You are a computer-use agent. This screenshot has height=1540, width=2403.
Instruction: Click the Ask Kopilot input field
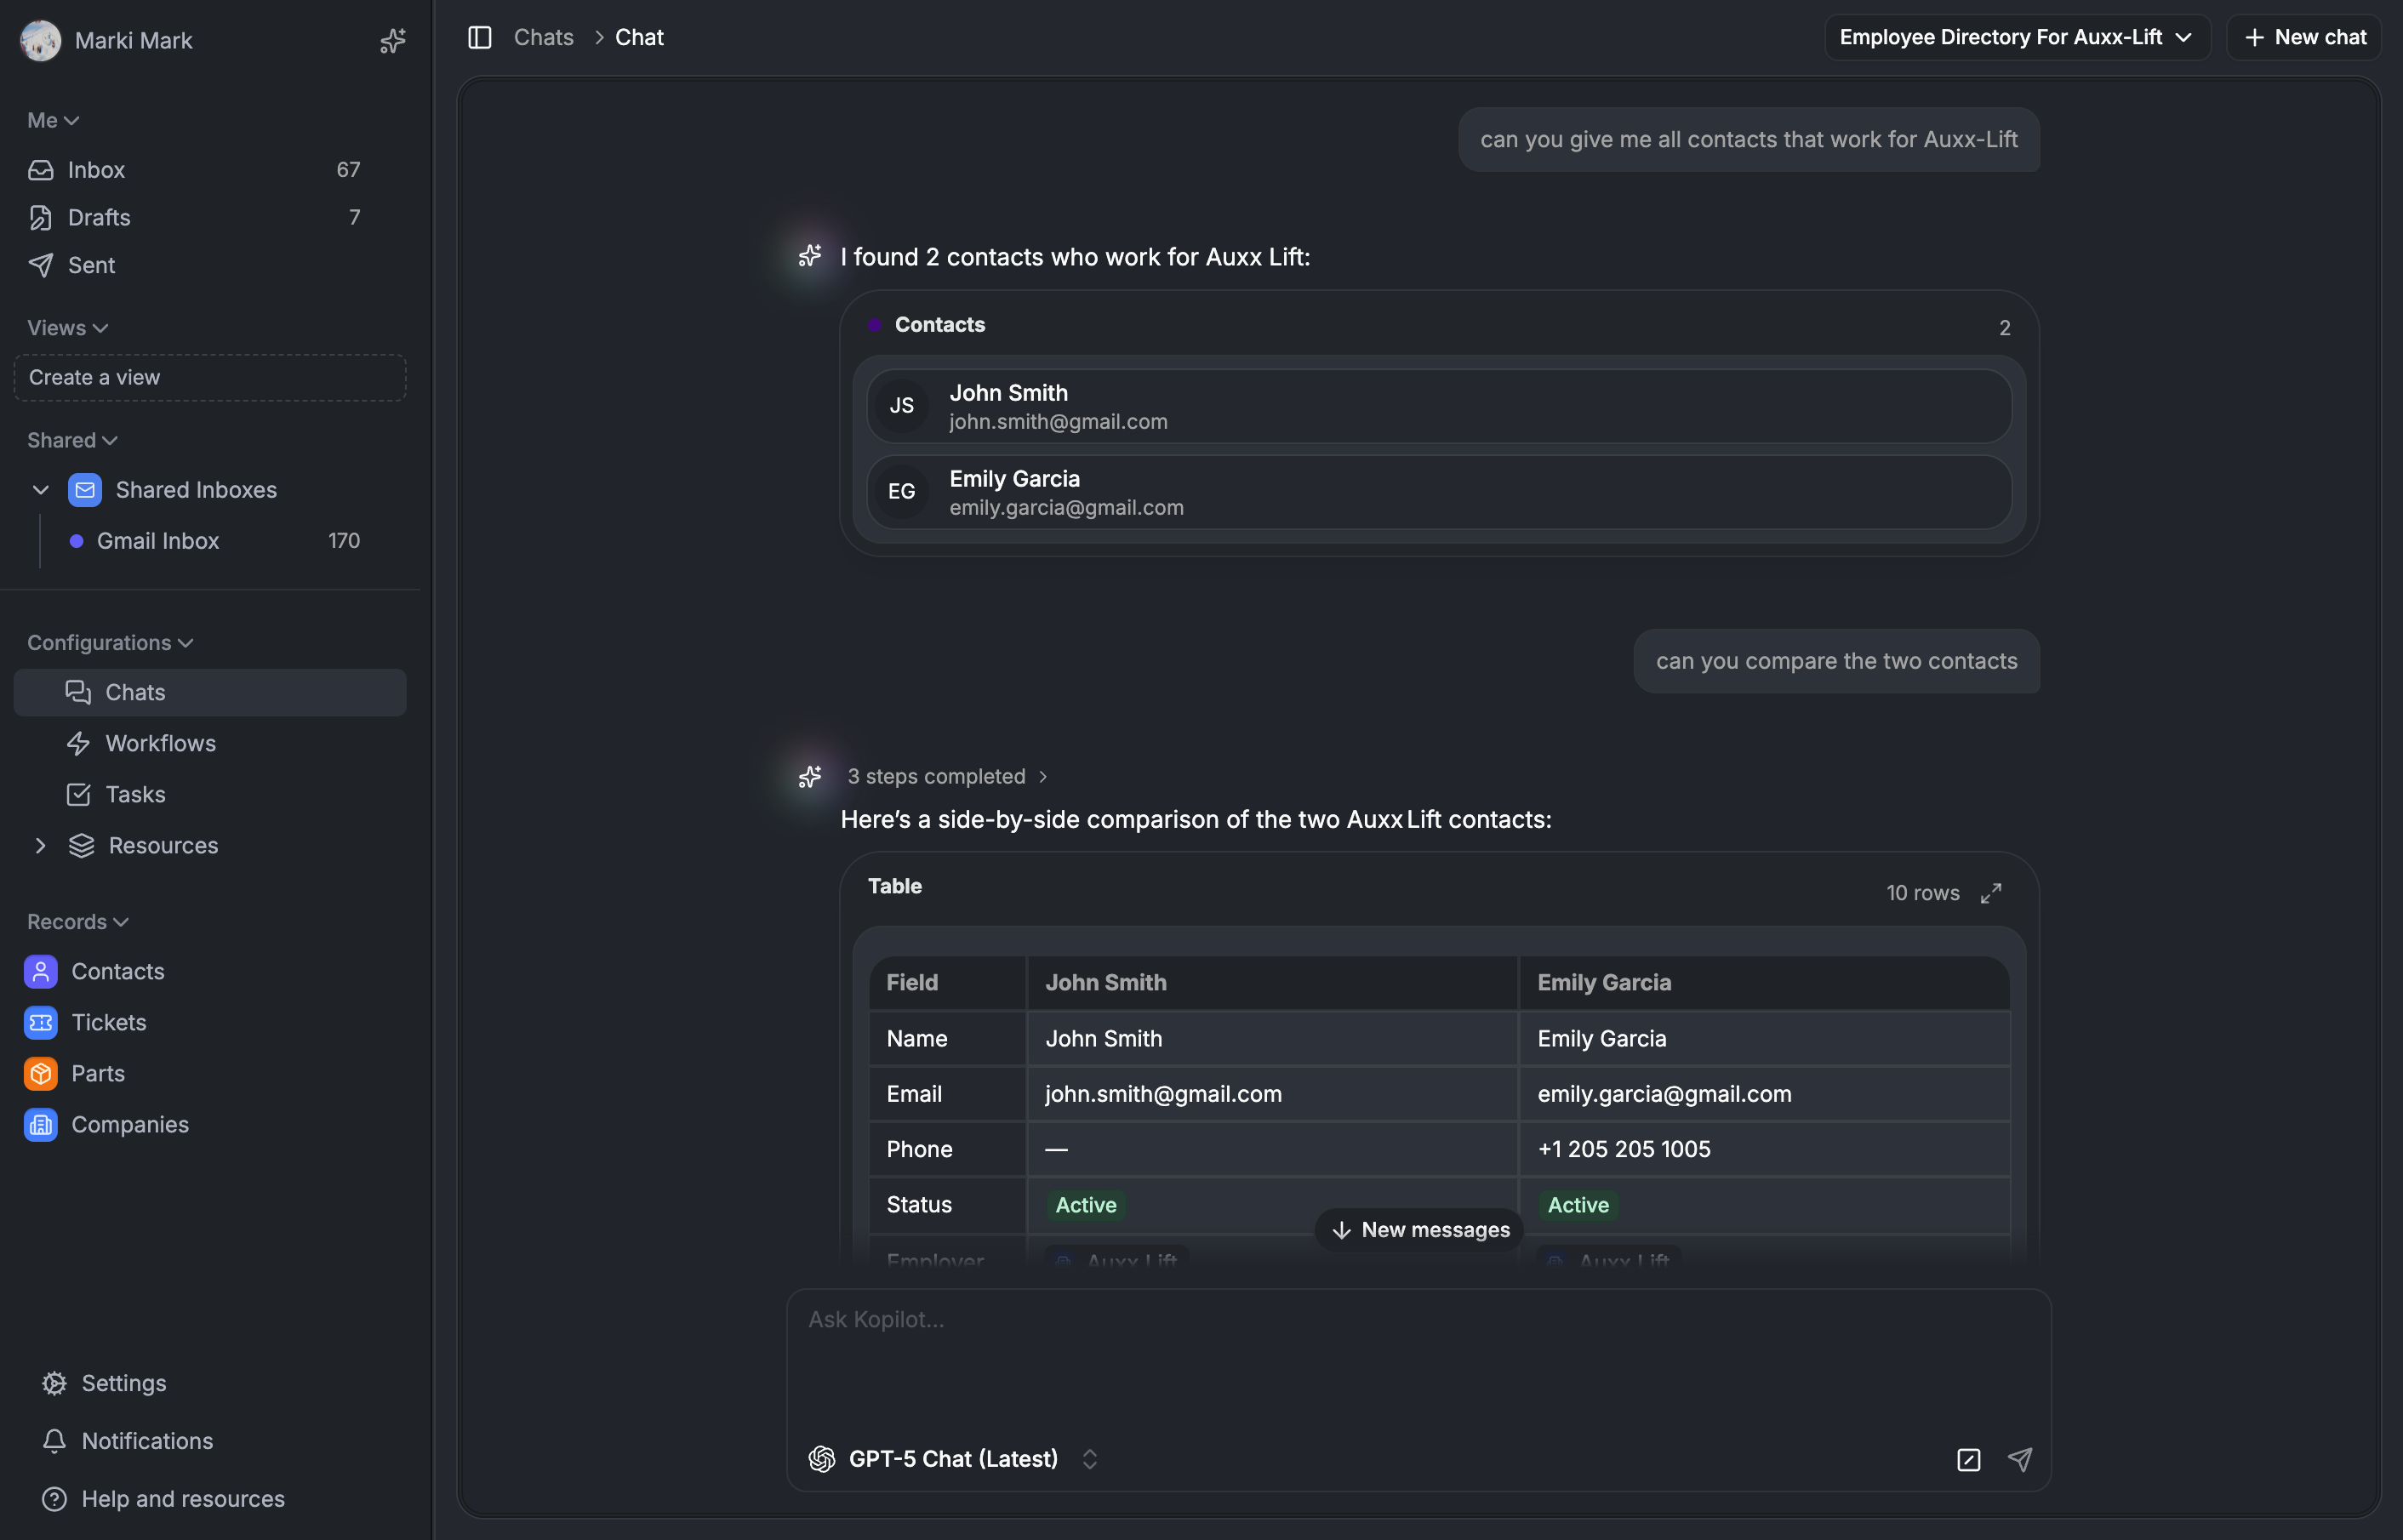tap(1418, 1350)
